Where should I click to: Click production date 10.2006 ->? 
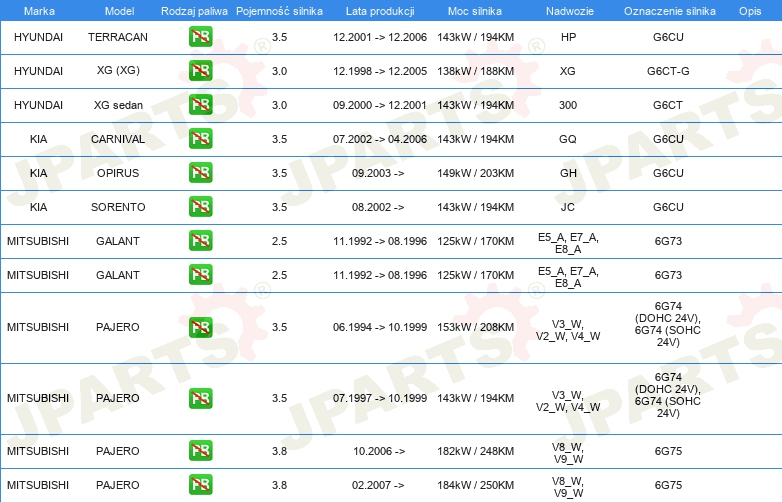(x=379, y=451)
